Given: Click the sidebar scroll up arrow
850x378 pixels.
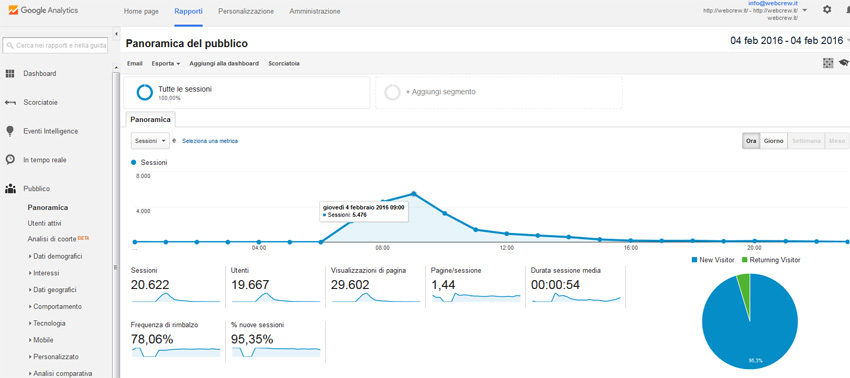Looking at the screenshot, I should 116,67.
